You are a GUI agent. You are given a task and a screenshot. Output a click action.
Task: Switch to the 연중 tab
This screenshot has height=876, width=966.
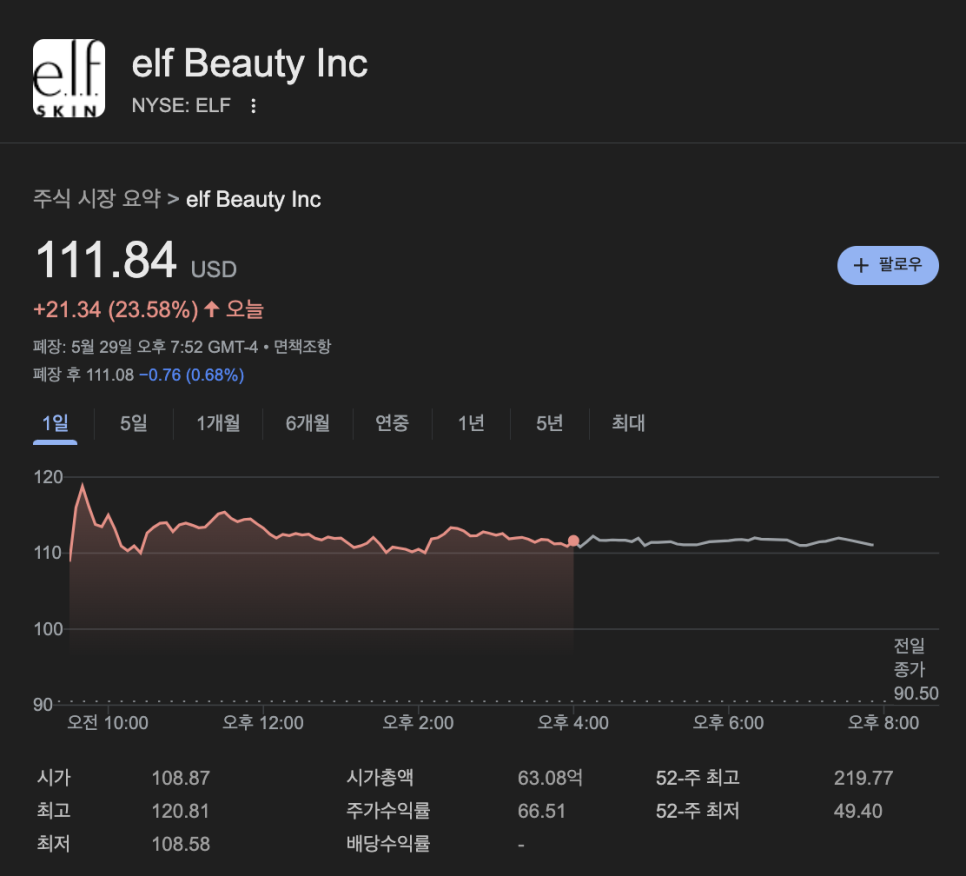(x=392, y=423)
